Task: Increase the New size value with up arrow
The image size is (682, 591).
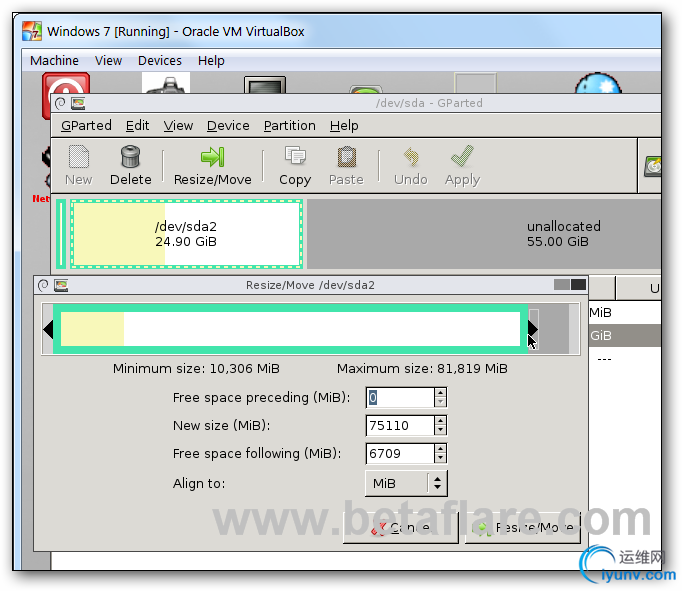Action: click(x=440, y=421)
